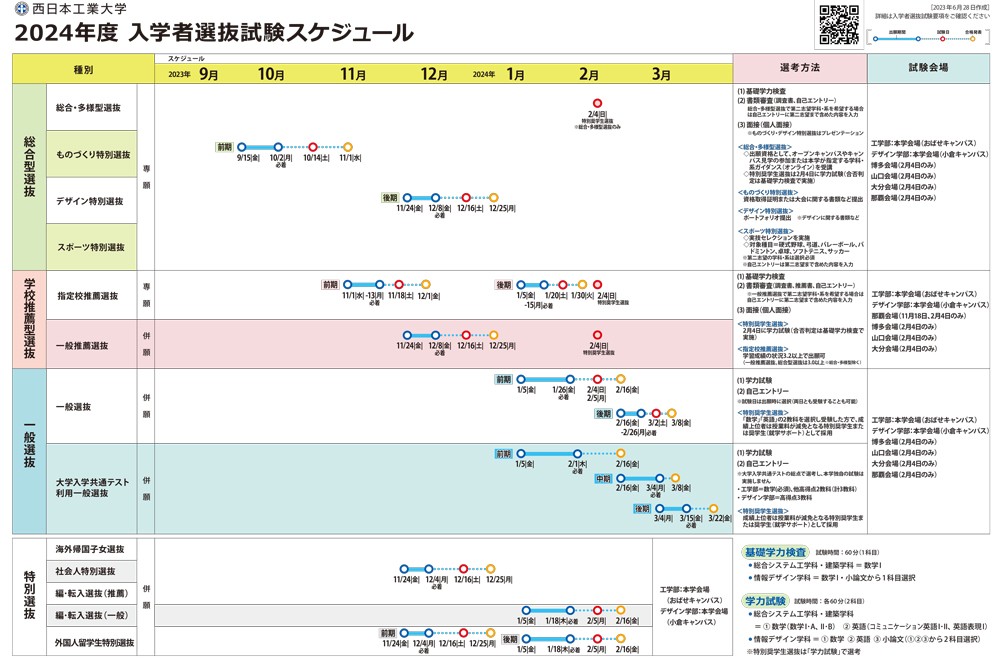This screenshot has width=1000, height=658.
Task: Click the red 2/4|日| marker in 一般推薦選抜 row
Action: tap(597, 335)
